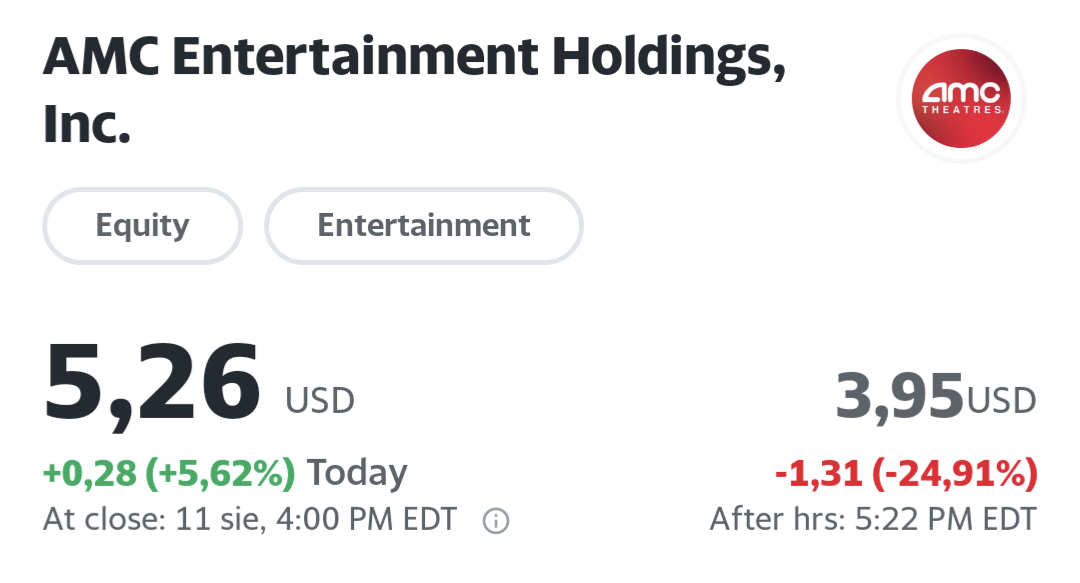Click the Inc. text on second title line
The width and height of the screenshot is (1080, 583).
coord(87,125)
